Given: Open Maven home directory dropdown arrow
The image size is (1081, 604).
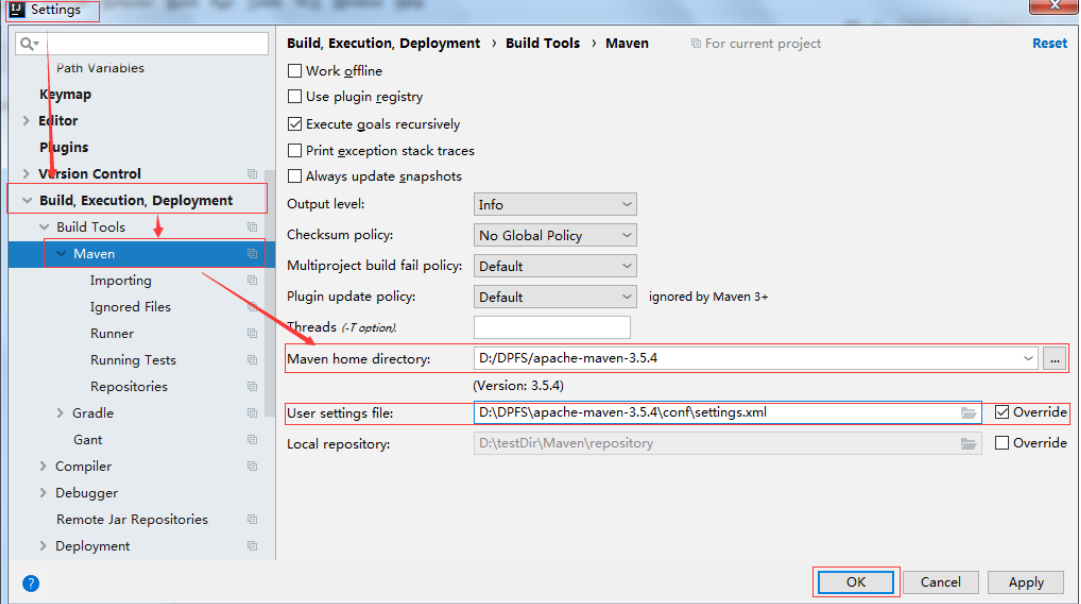Looking at the screenshot, I should (x=1028, y=359).
